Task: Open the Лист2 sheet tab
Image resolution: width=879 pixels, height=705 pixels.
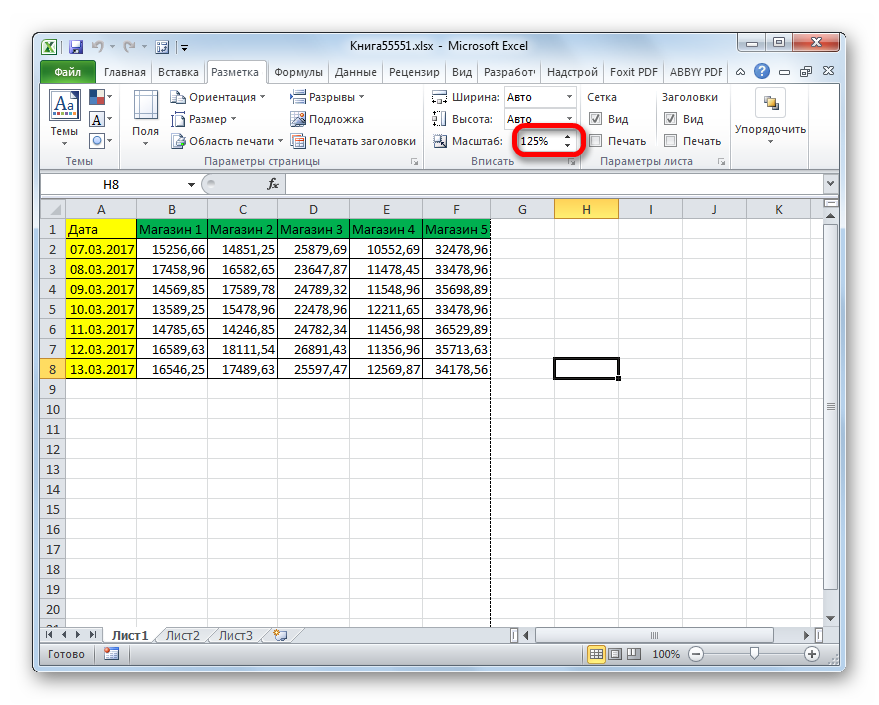Action: click(x=183, y=636)
